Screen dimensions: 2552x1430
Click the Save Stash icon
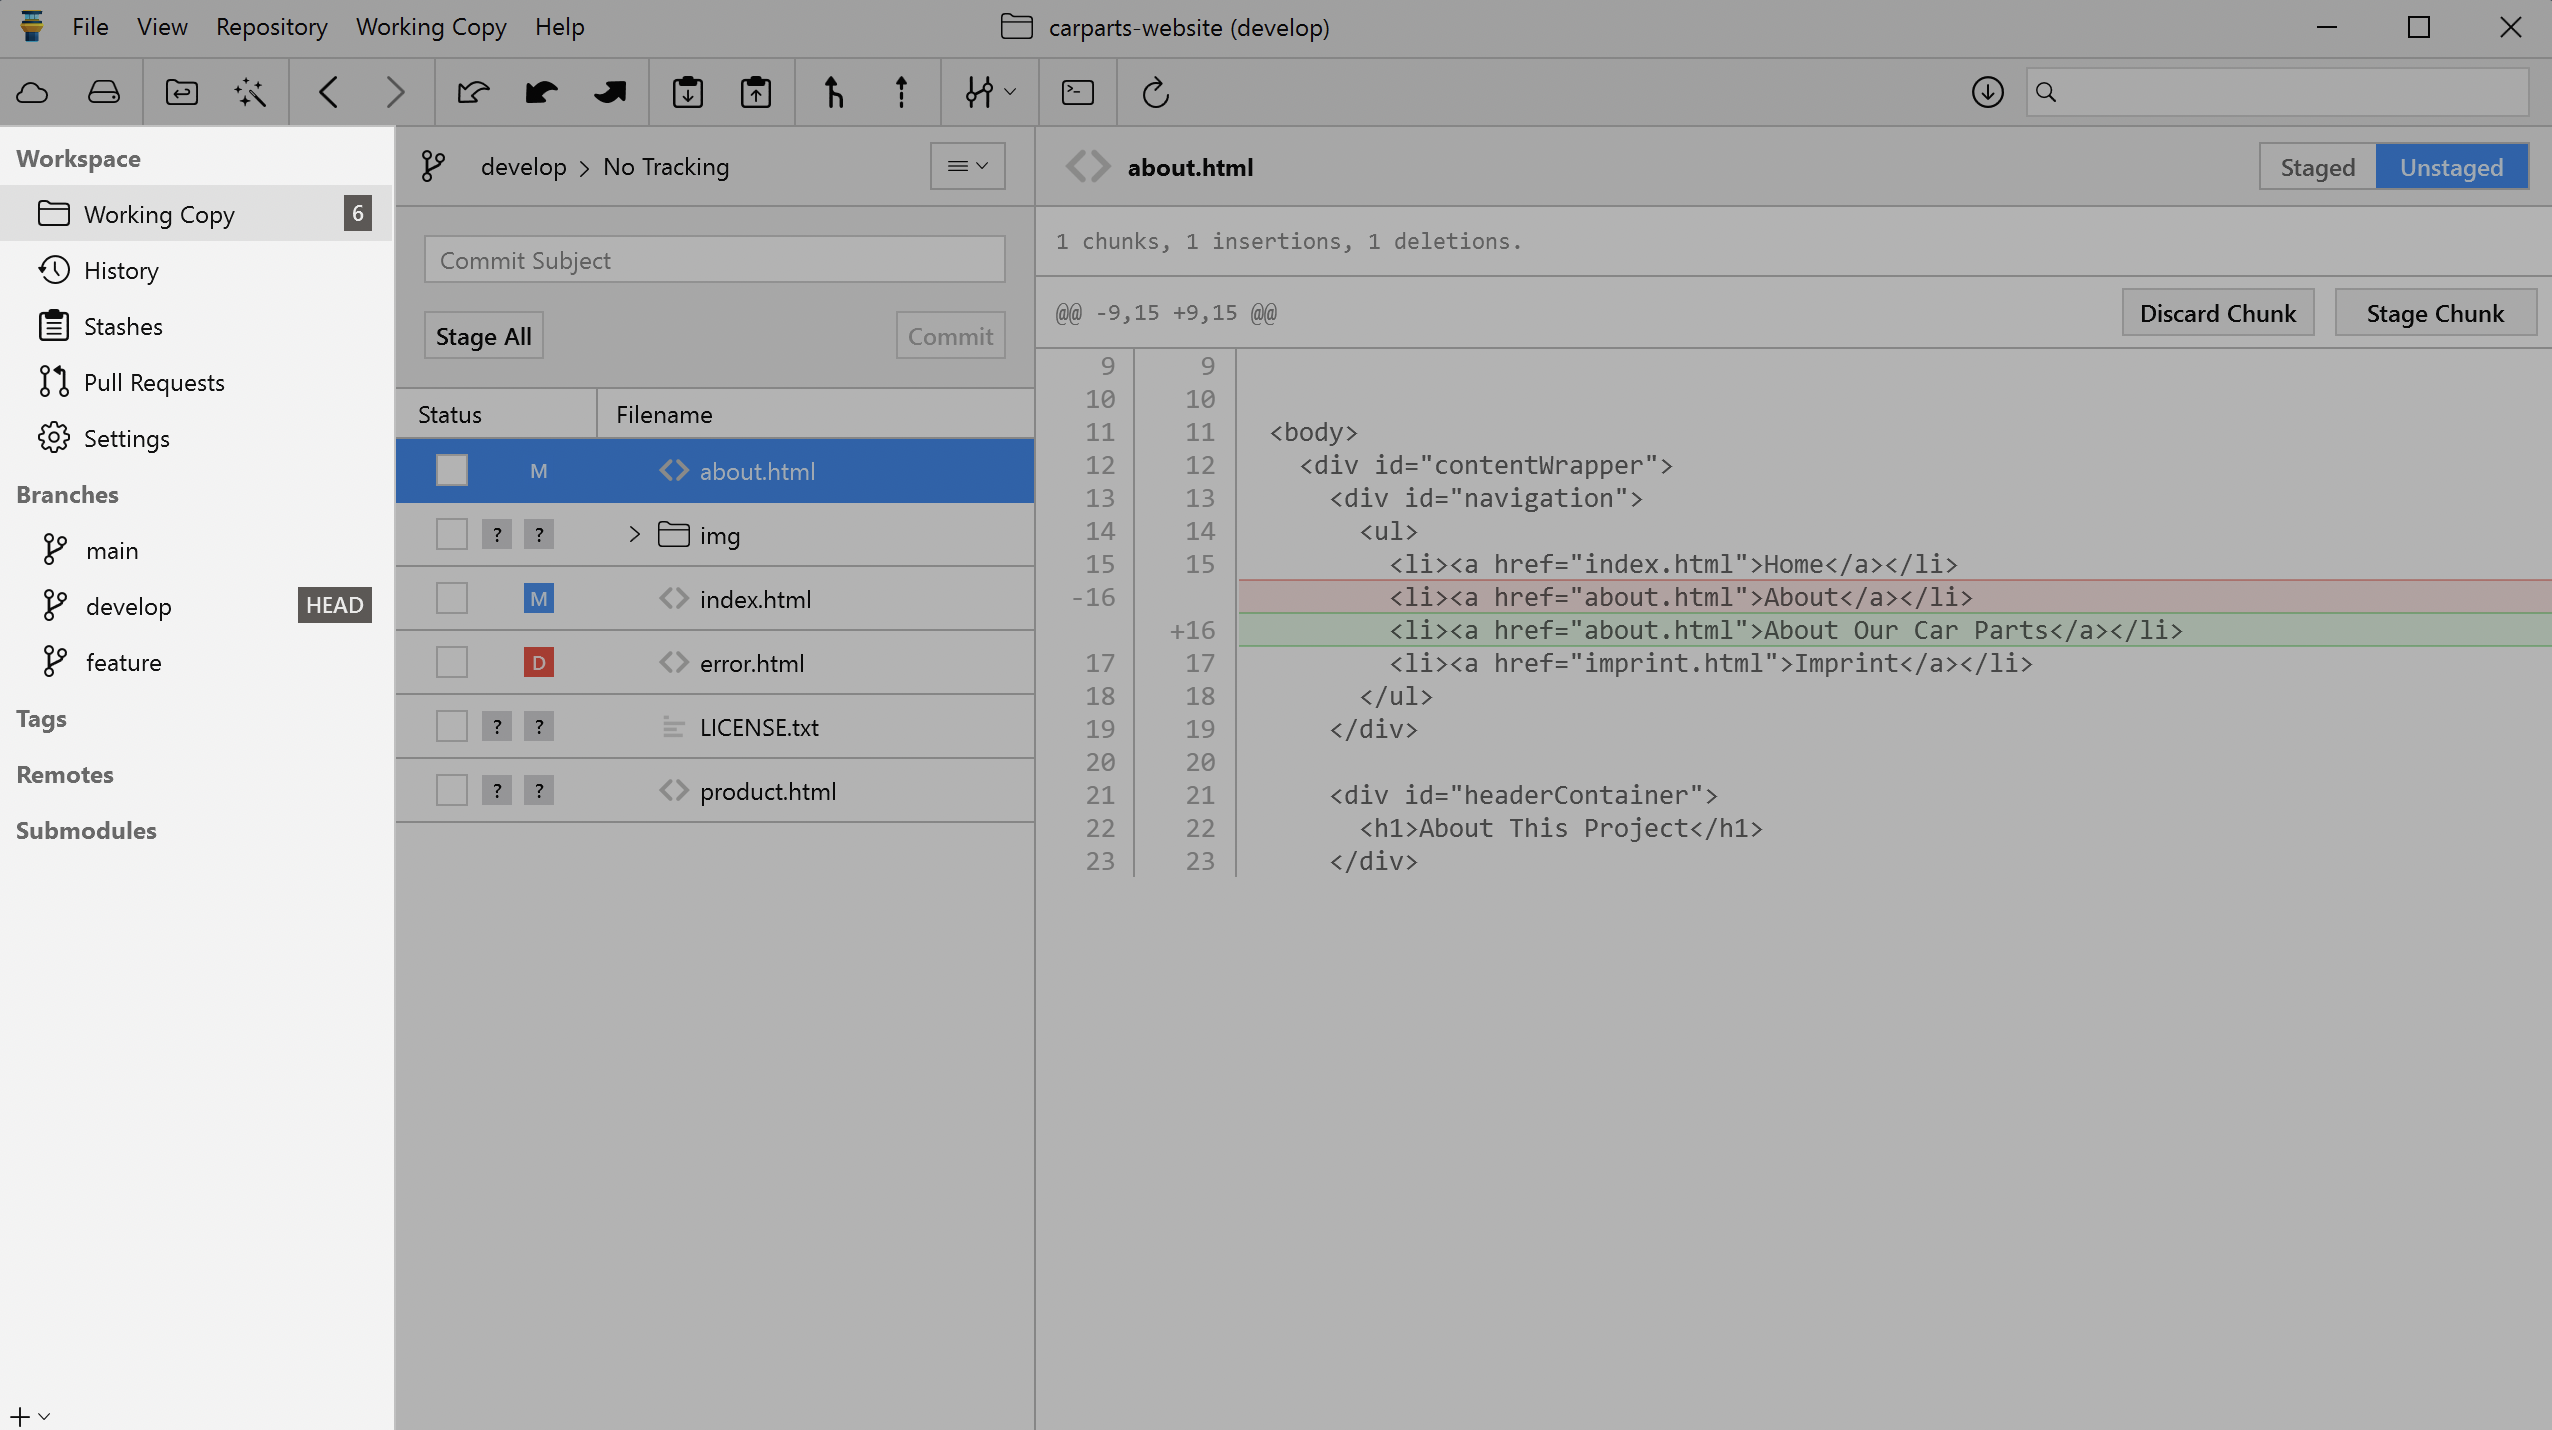pos(688,93)
